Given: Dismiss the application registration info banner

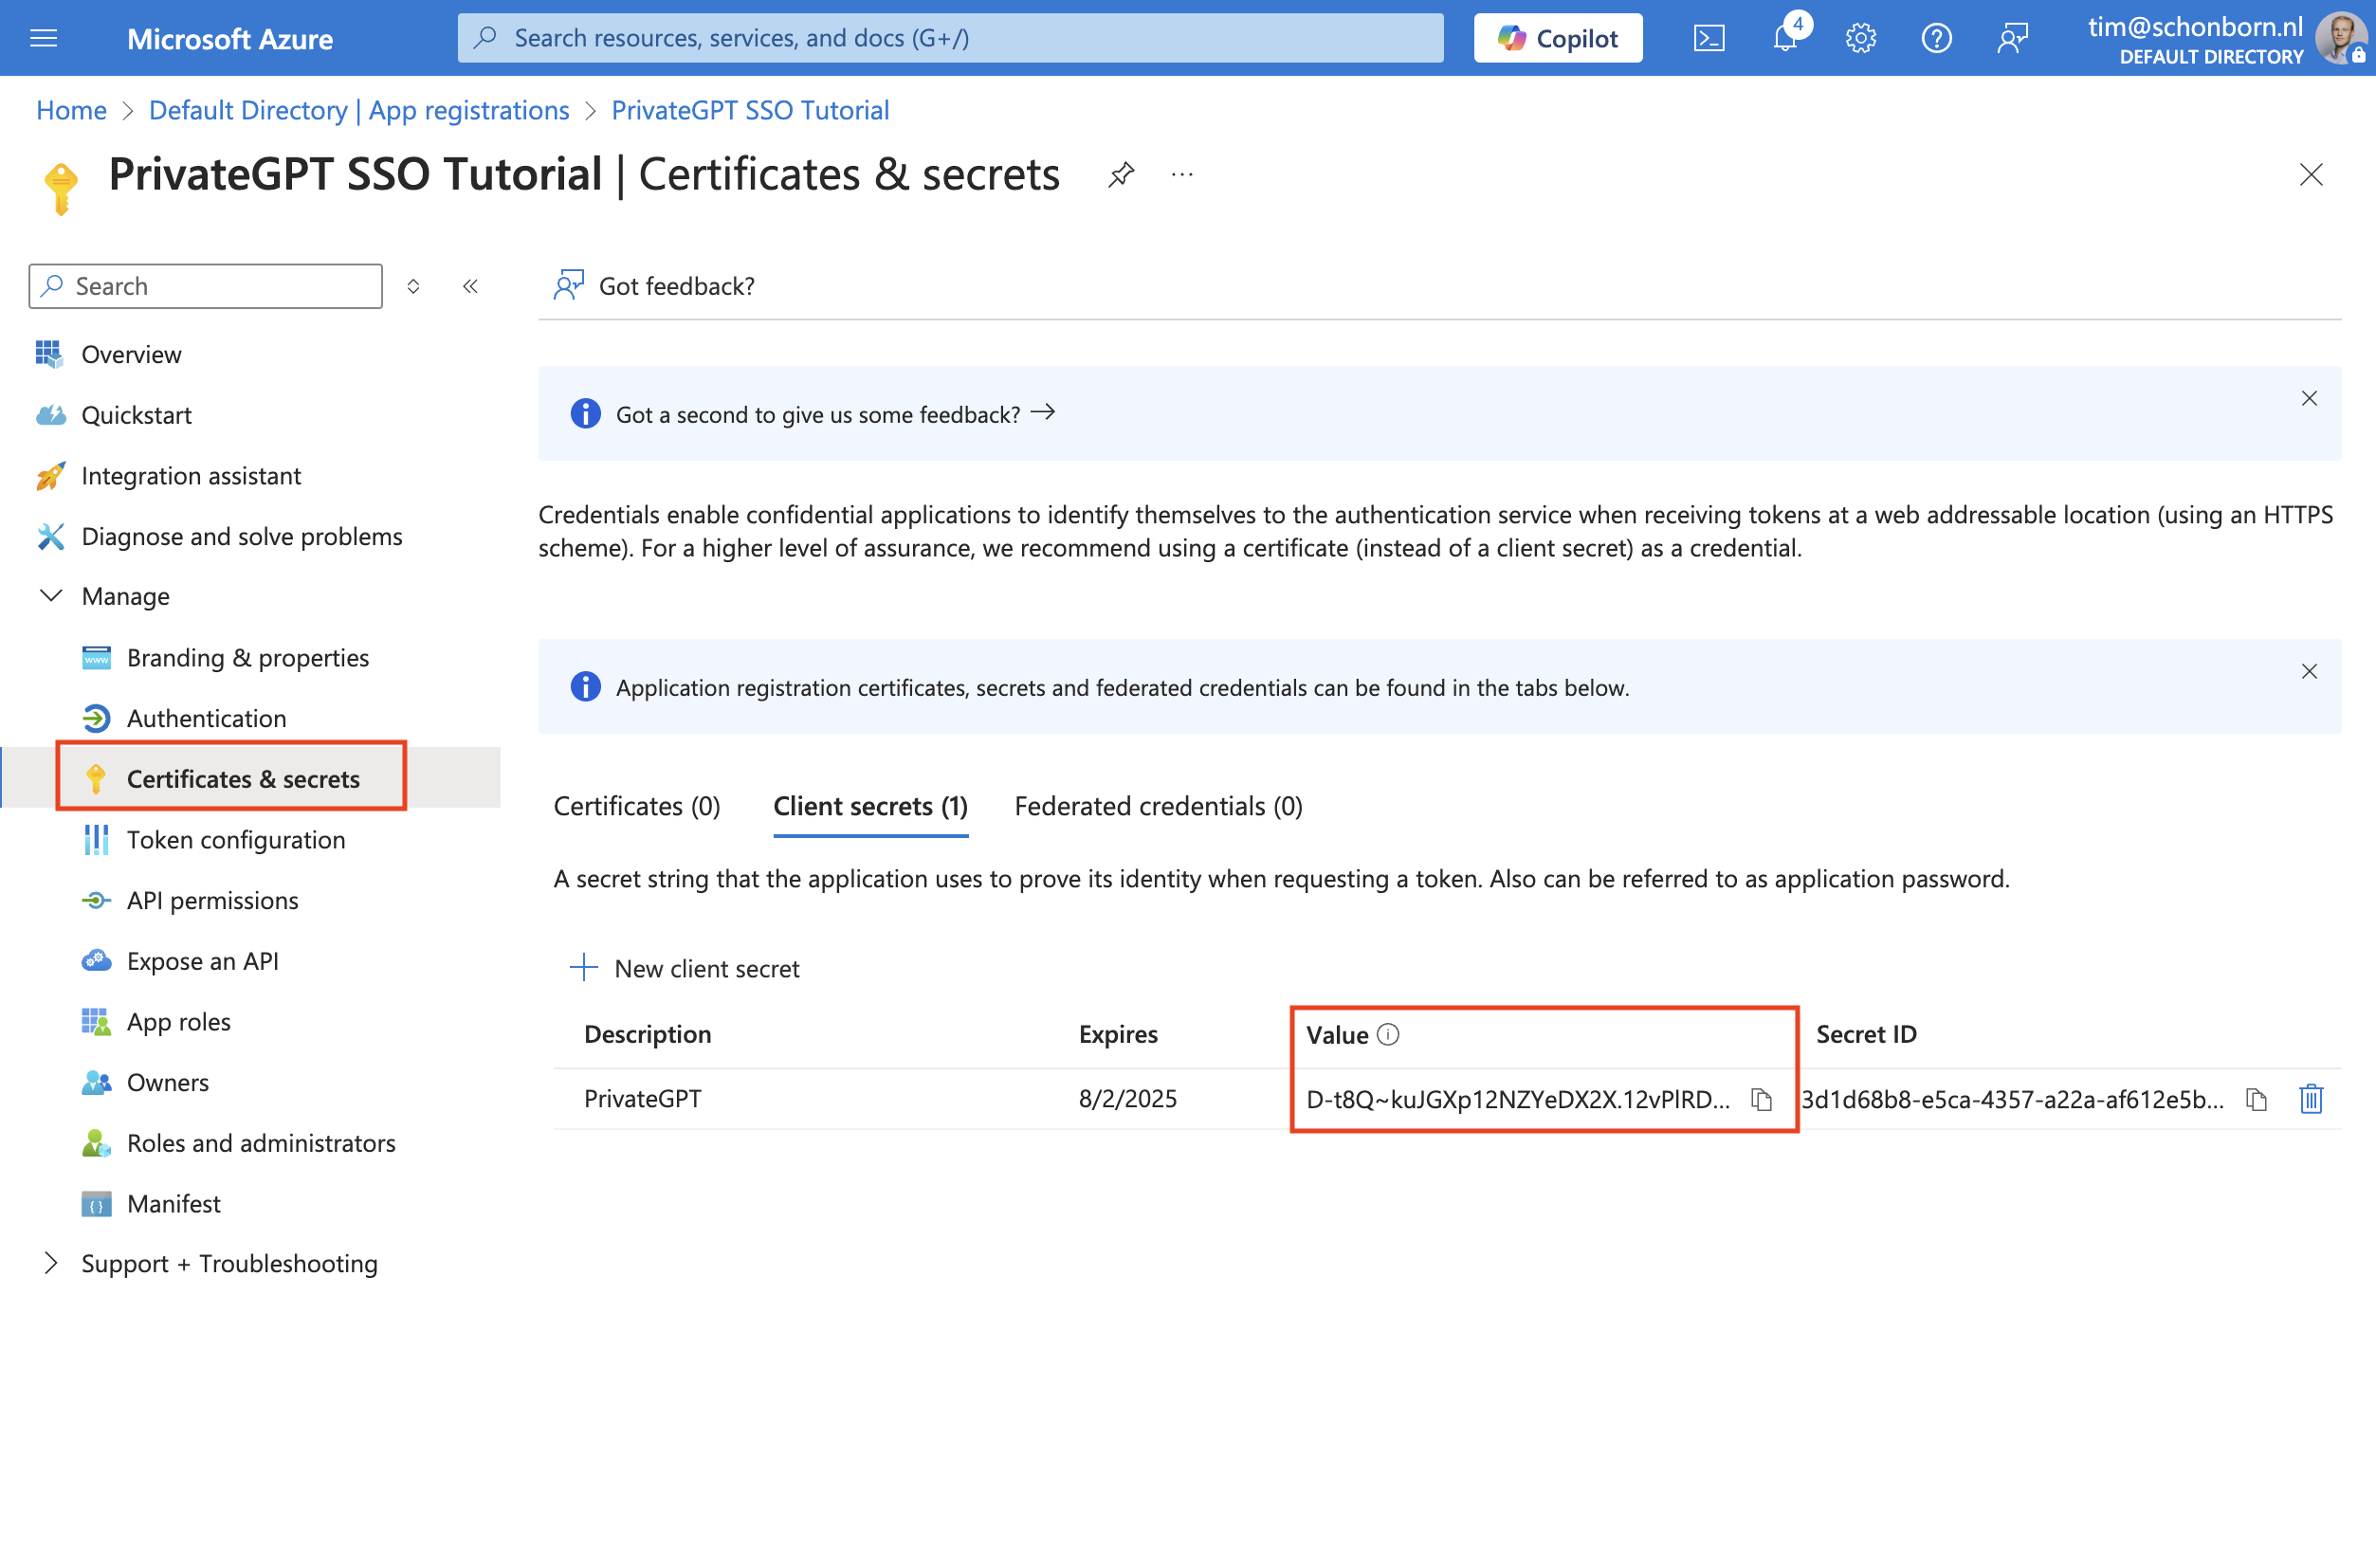Looking at the screenshot, I should [x=2309, y=671].
